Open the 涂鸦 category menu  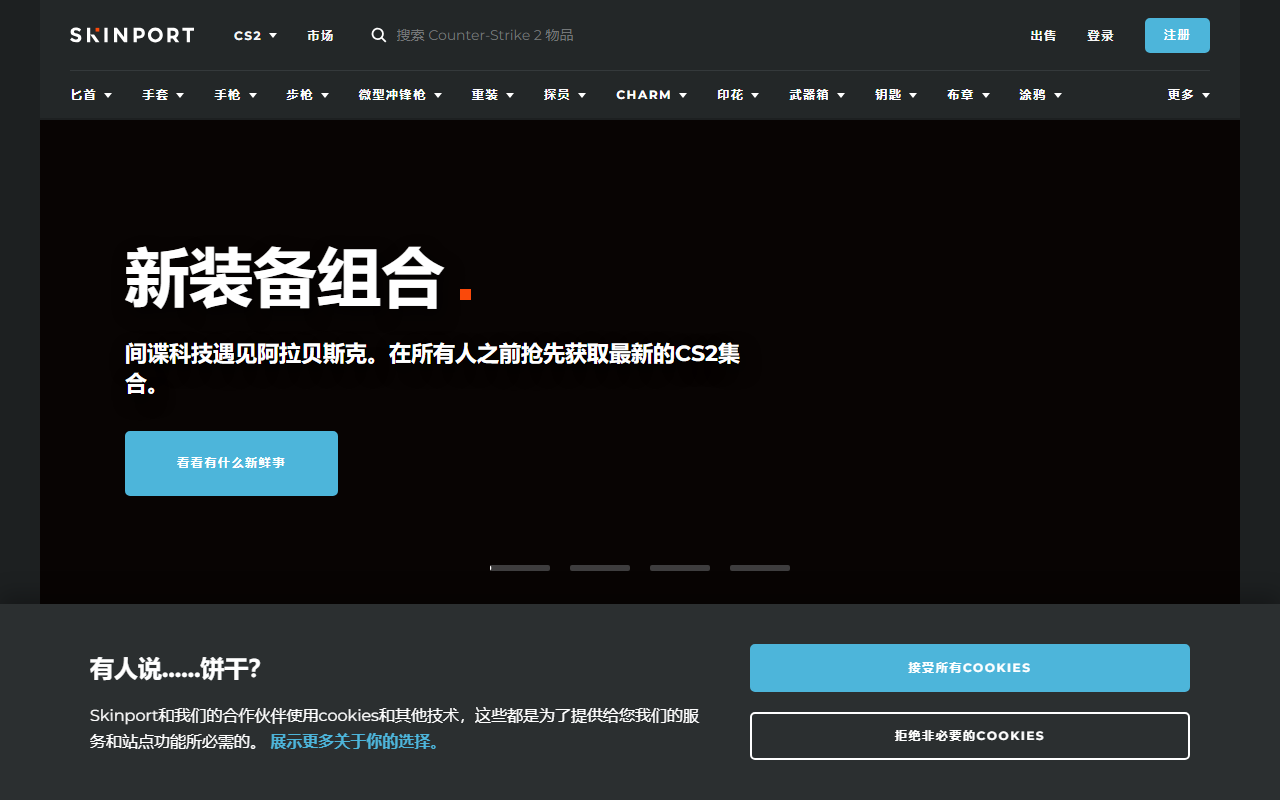pos(1041,95)
